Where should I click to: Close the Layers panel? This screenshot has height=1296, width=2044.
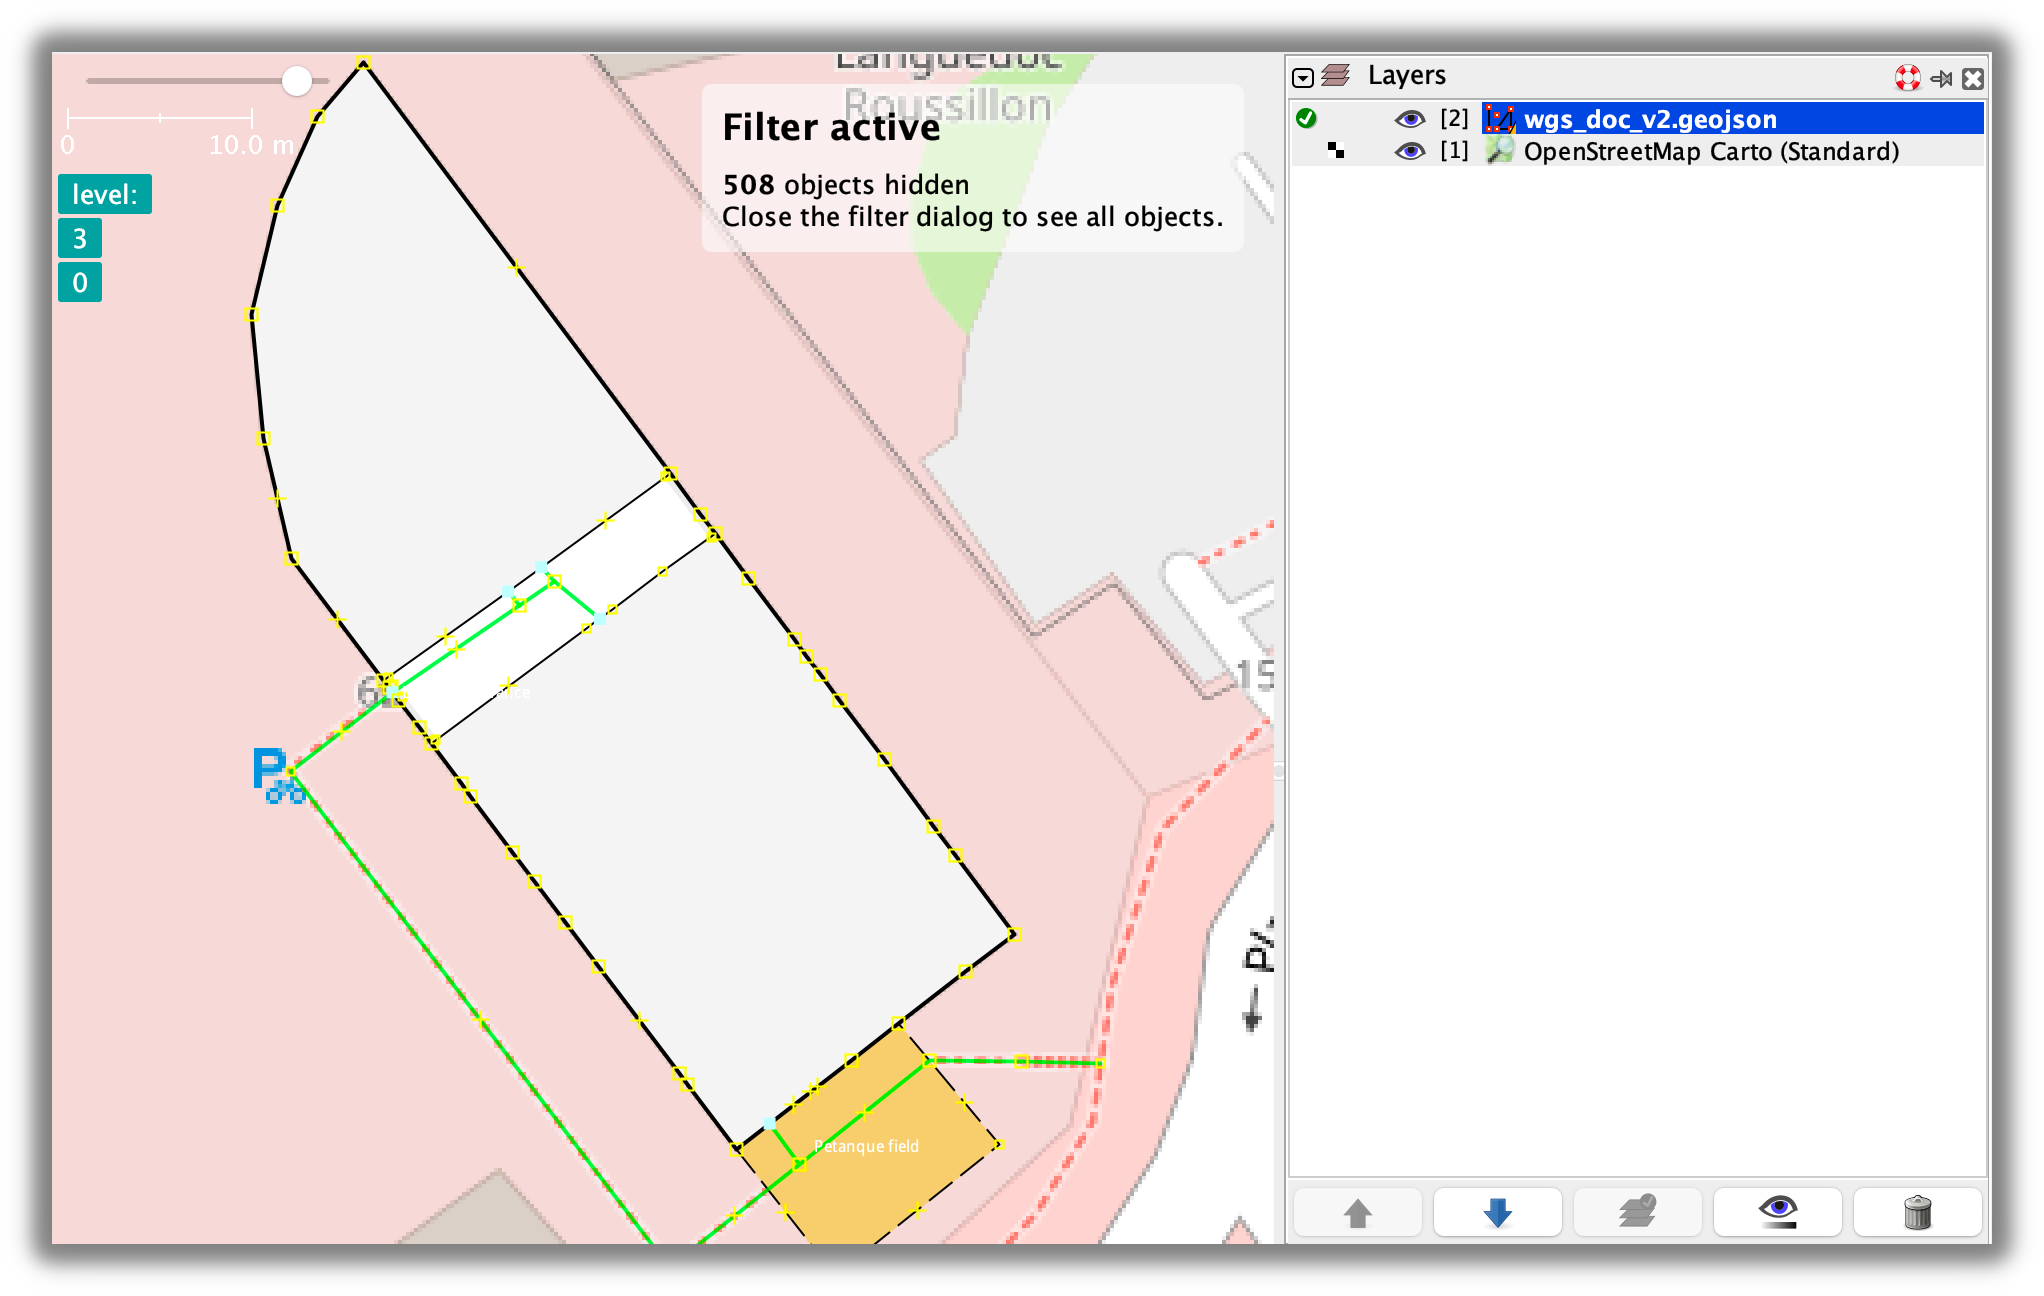coord(1972,77)
